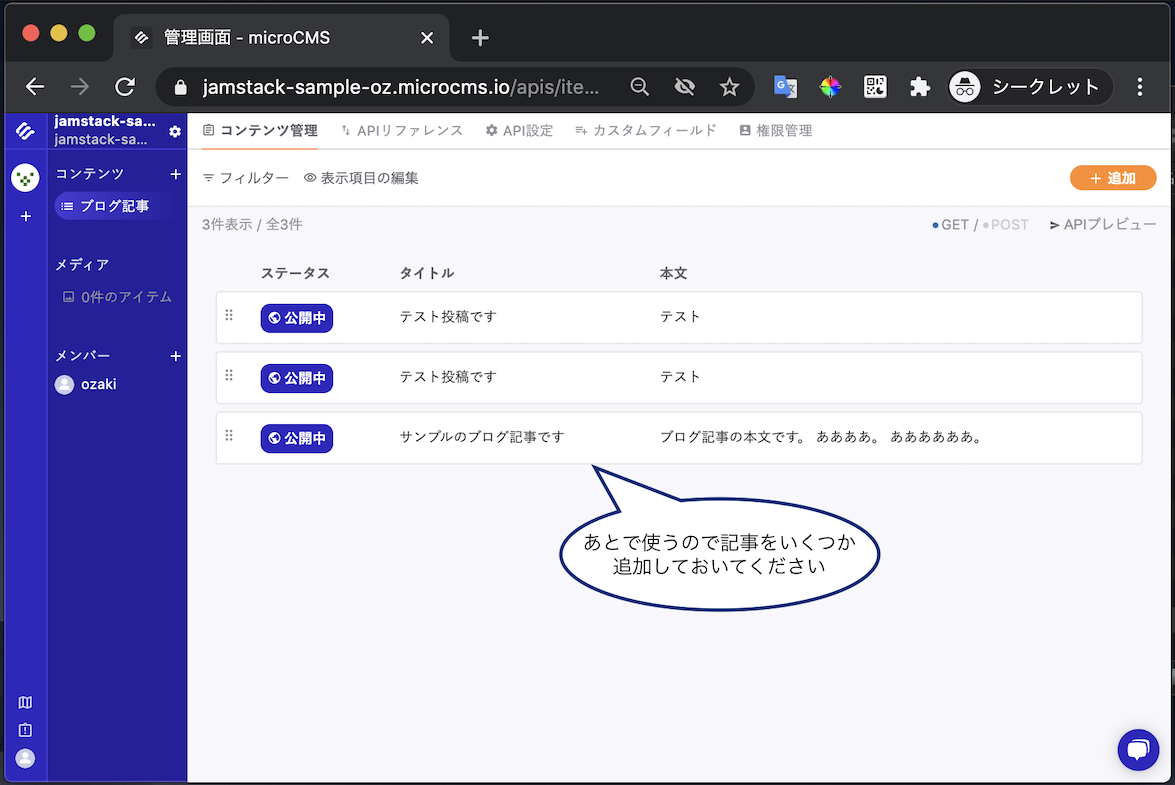Click the browser back arrow
Image resolution: width=1175 pixels, height=785 pixels.
[34, 87]
